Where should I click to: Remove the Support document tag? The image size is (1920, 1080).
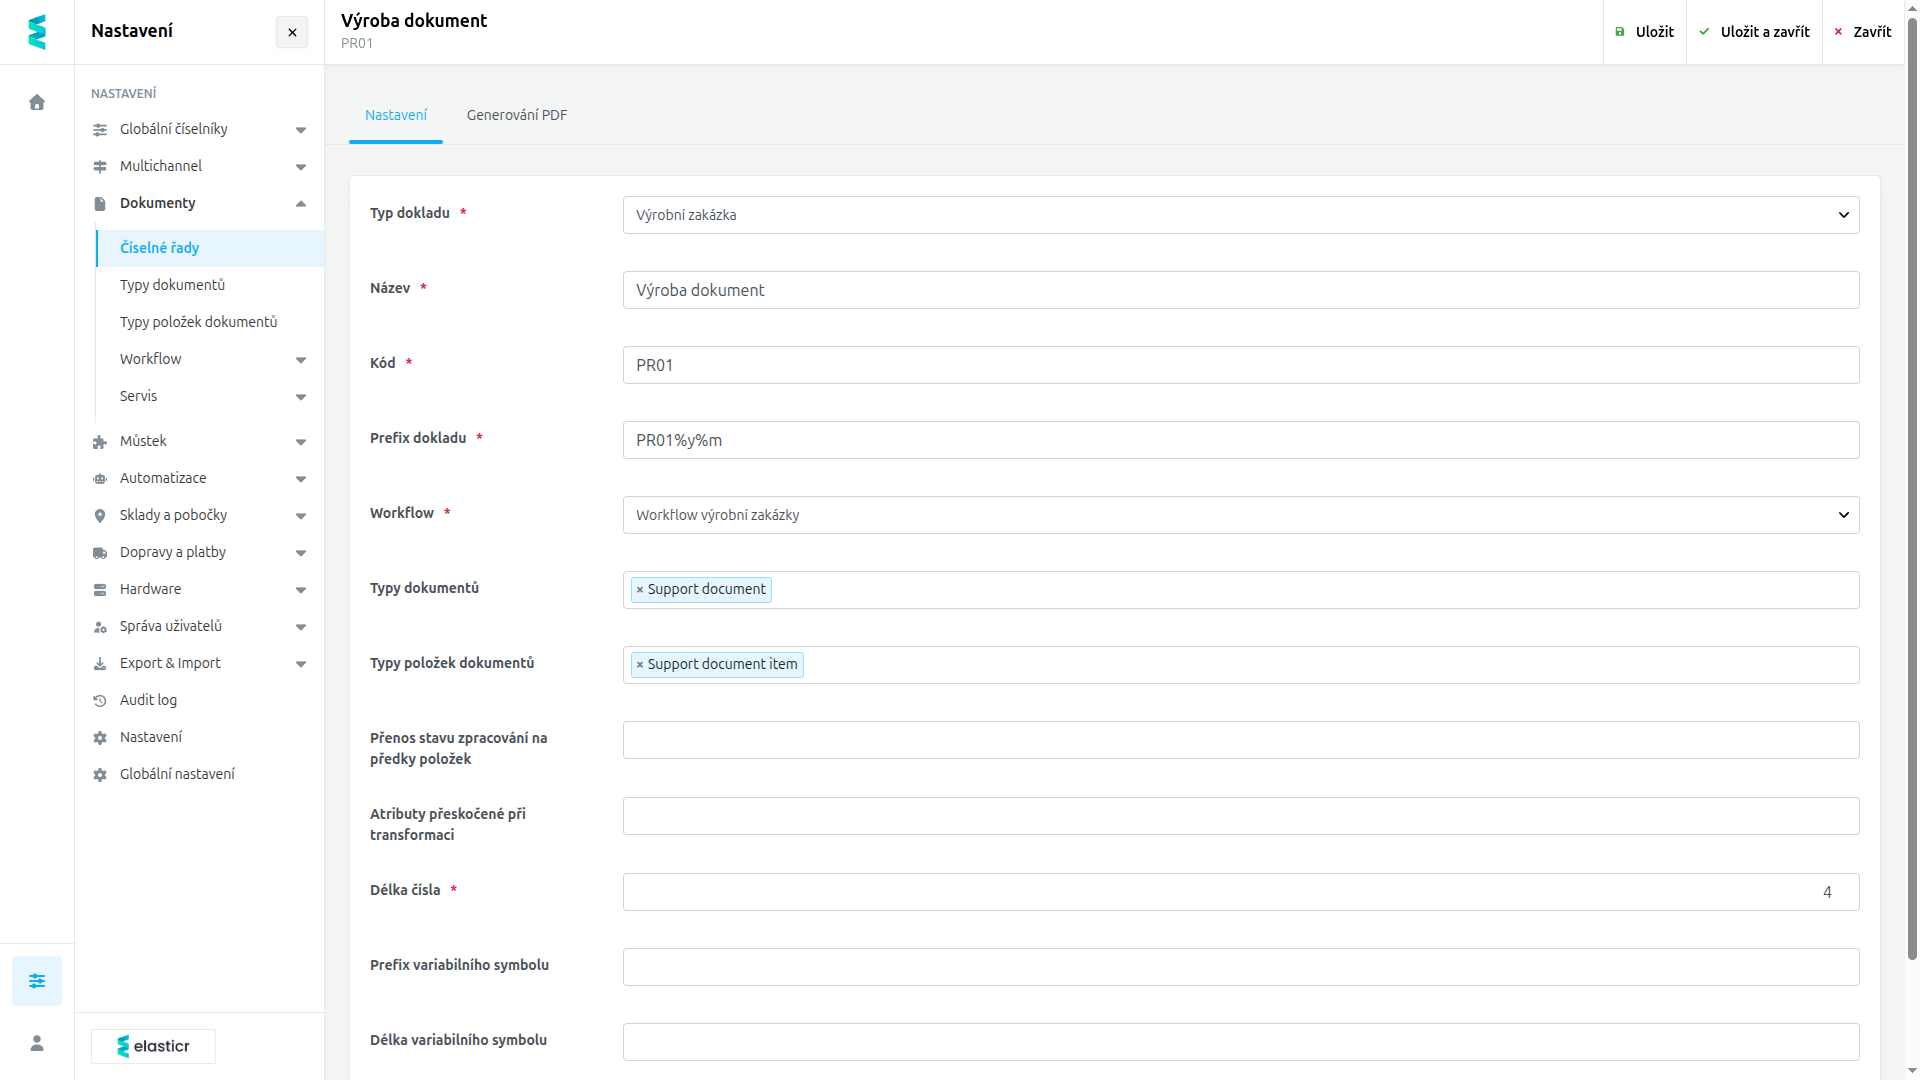[640, 590]
